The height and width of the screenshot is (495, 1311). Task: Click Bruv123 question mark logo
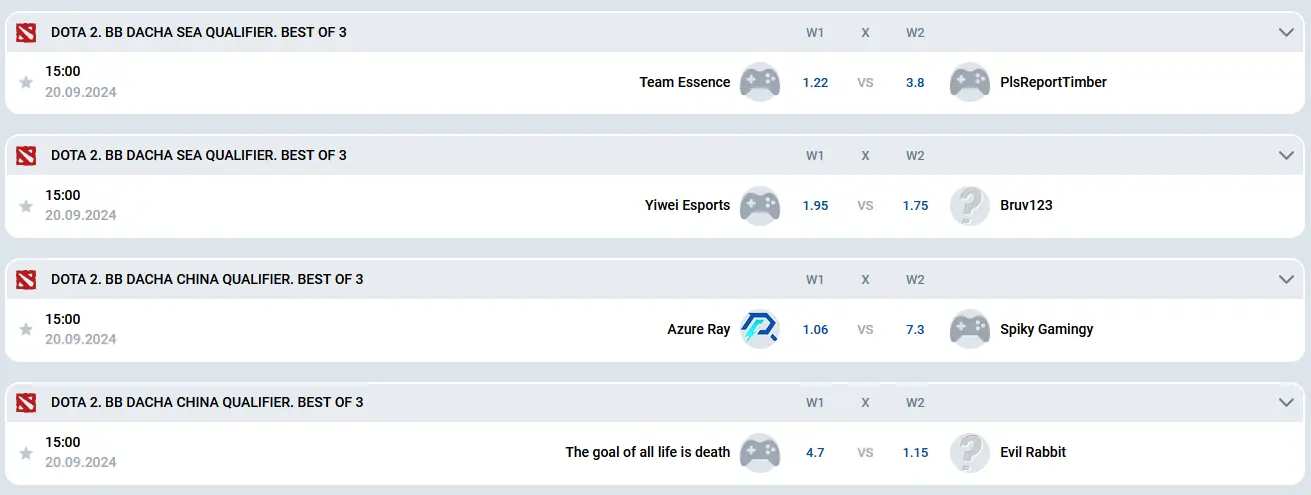click(x=969, y=205)
